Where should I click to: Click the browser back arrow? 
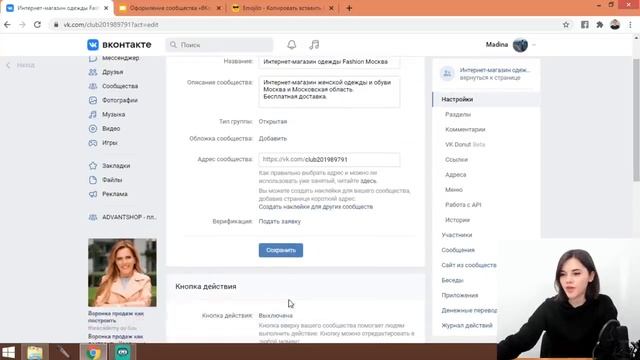[7, 24]
